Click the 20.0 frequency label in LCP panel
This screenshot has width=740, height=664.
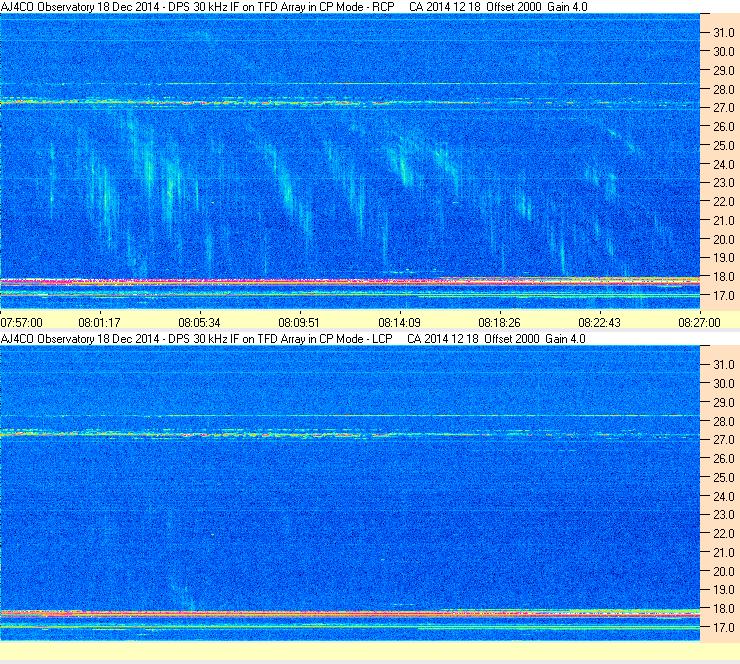point(724,572)
